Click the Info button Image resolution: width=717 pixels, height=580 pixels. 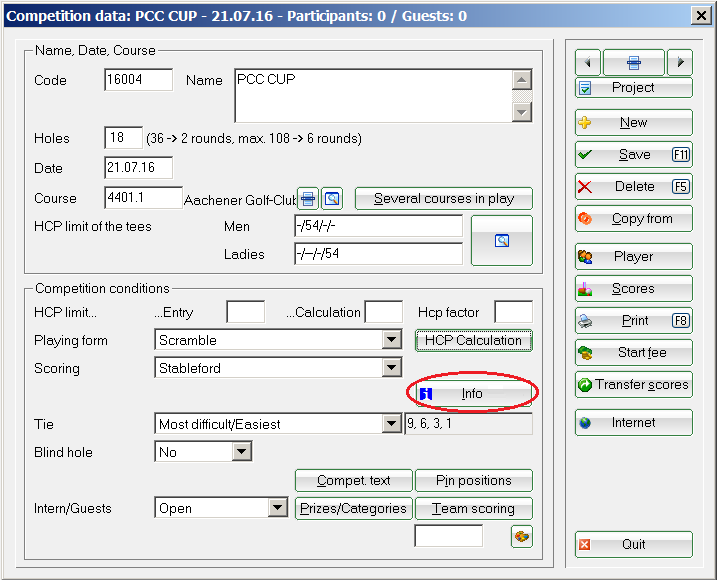point(473,394)
